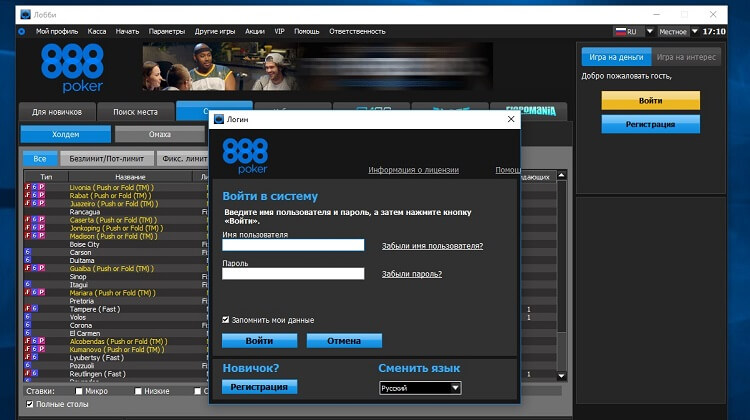This screenshot has width=750, height=420.
Task: Close the Логин dialog with the X button
Action: pyautogui.click(x=511, y=119)
